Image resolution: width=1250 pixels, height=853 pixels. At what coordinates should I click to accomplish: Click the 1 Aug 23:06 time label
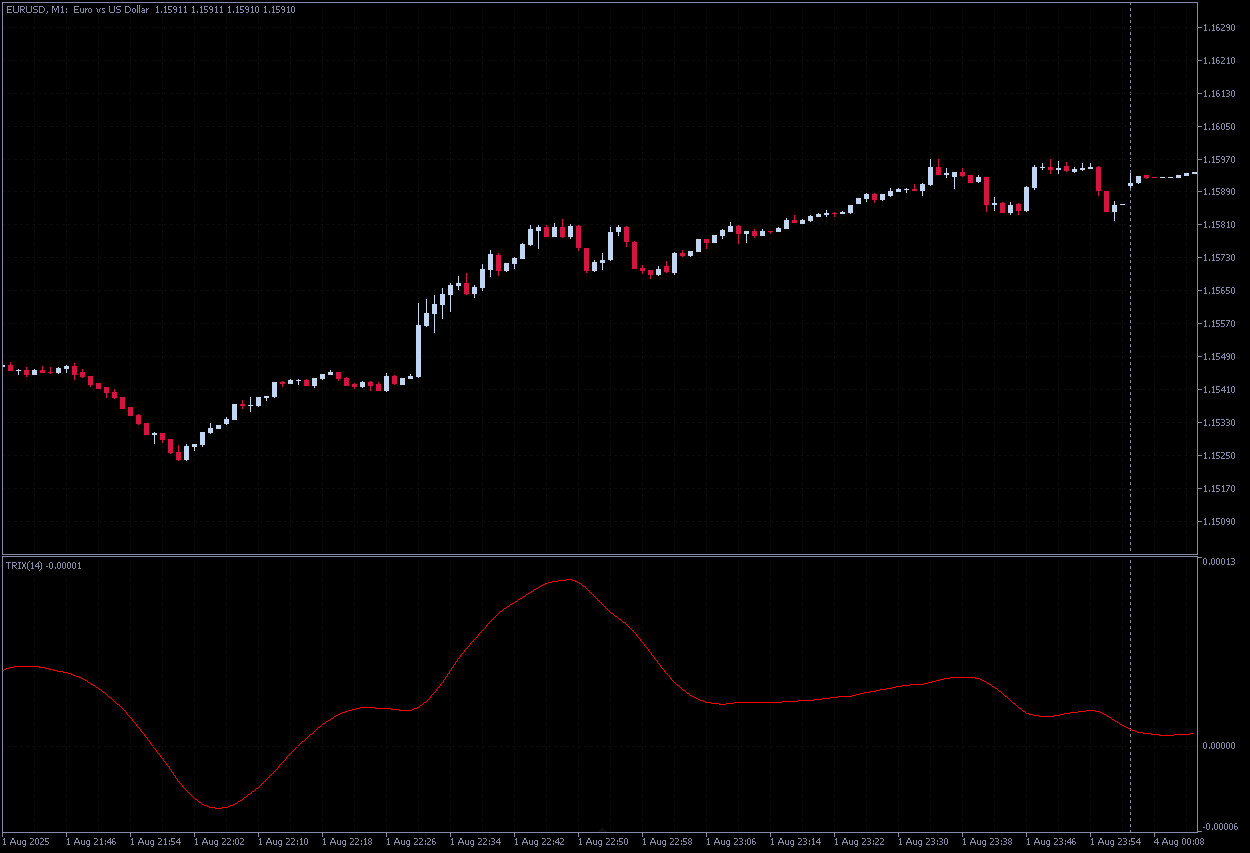pyautogui.click(x=732, y=842)
